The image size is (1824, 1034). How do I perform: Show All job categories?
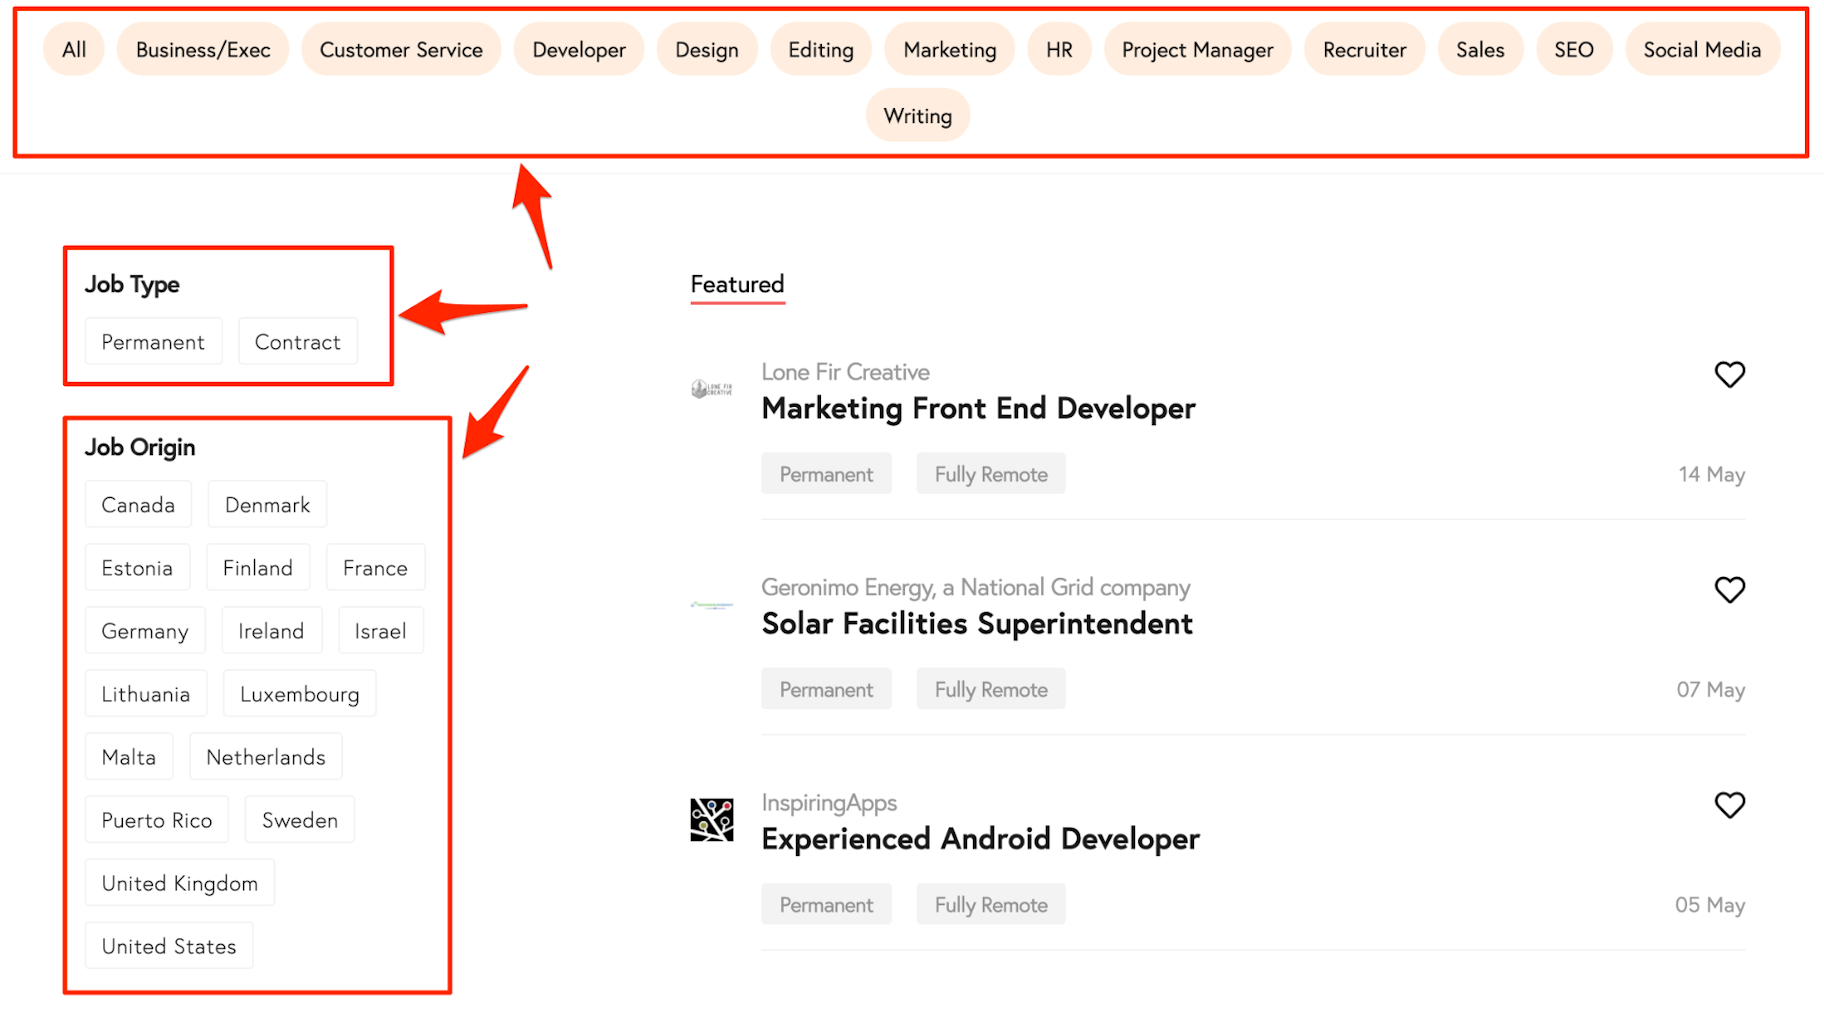[x=74, y=50]
